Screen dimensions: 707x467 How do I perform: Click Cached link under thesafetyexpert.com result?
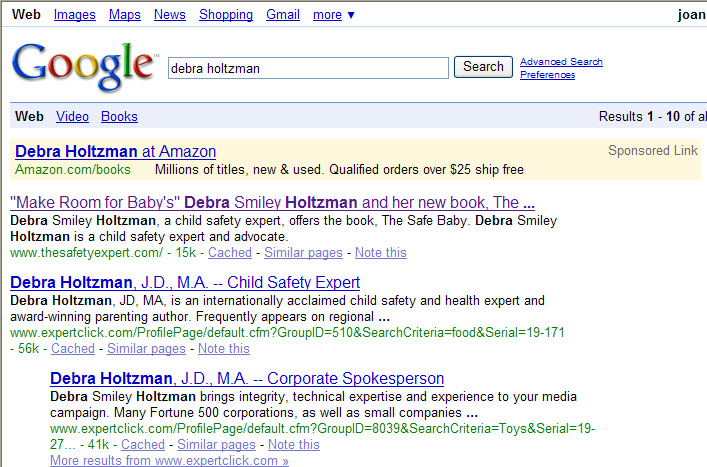click(x=227, y=253)
